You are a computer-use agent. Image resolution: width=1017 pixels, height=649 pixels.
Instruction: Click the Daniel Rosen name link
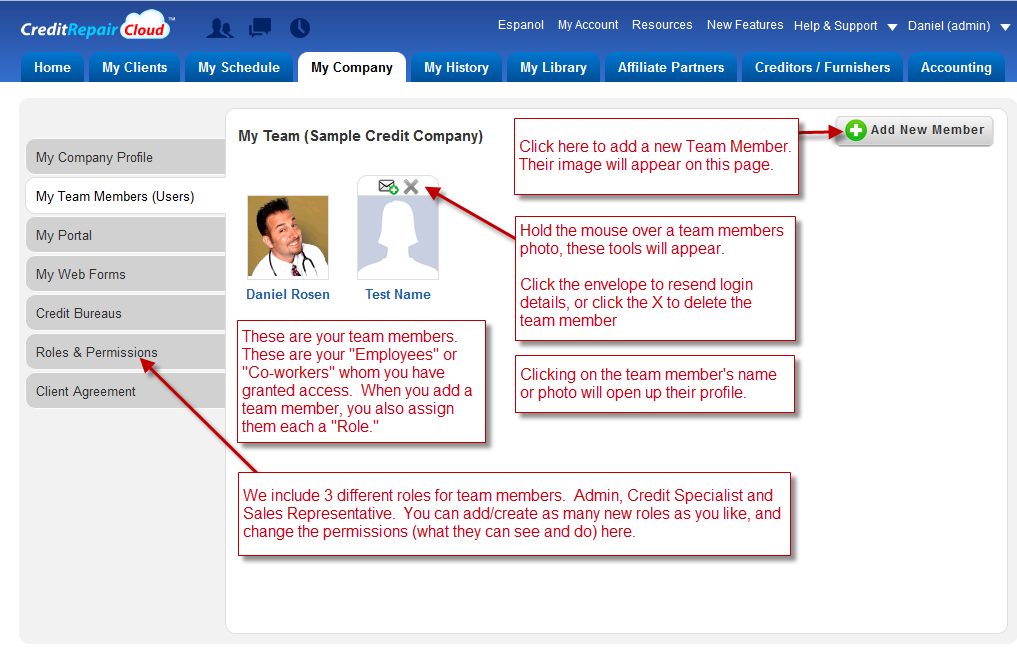point(288,294)
